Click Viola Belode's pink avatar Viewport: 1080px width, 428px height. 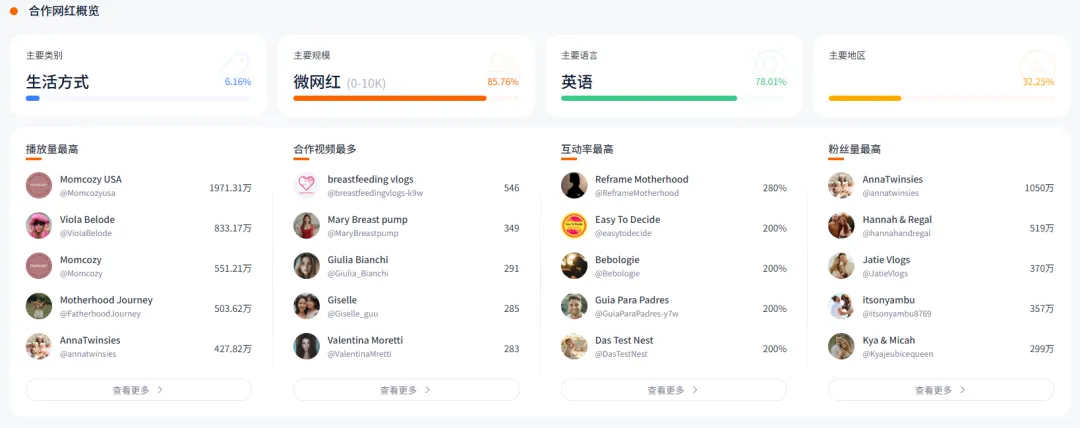tap(39, 226)
